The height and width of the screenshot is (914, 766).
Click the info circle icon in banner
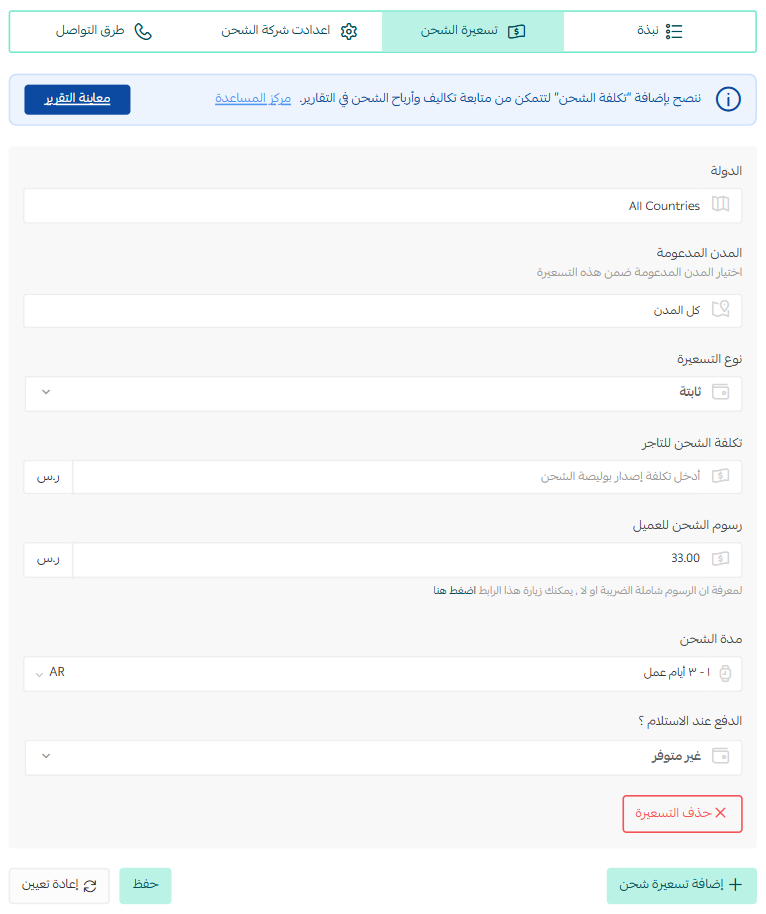click(x=728, y=99)
